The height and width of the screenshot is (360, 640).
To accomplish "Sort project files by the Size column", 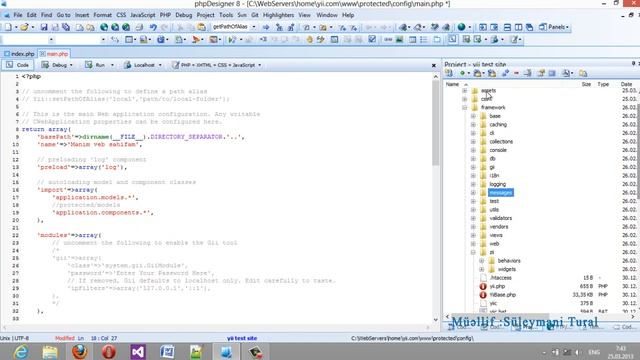I will (x=587, y=84).
